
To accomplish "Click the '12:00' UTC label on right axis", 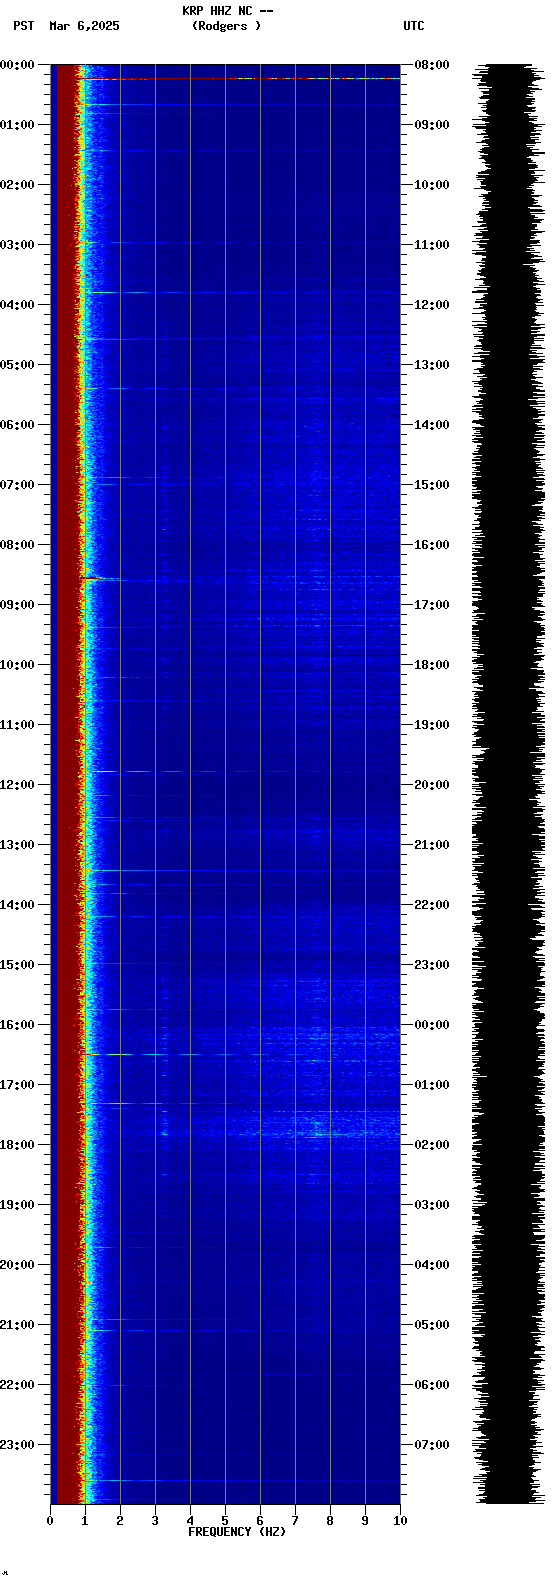I will (432, 305).
